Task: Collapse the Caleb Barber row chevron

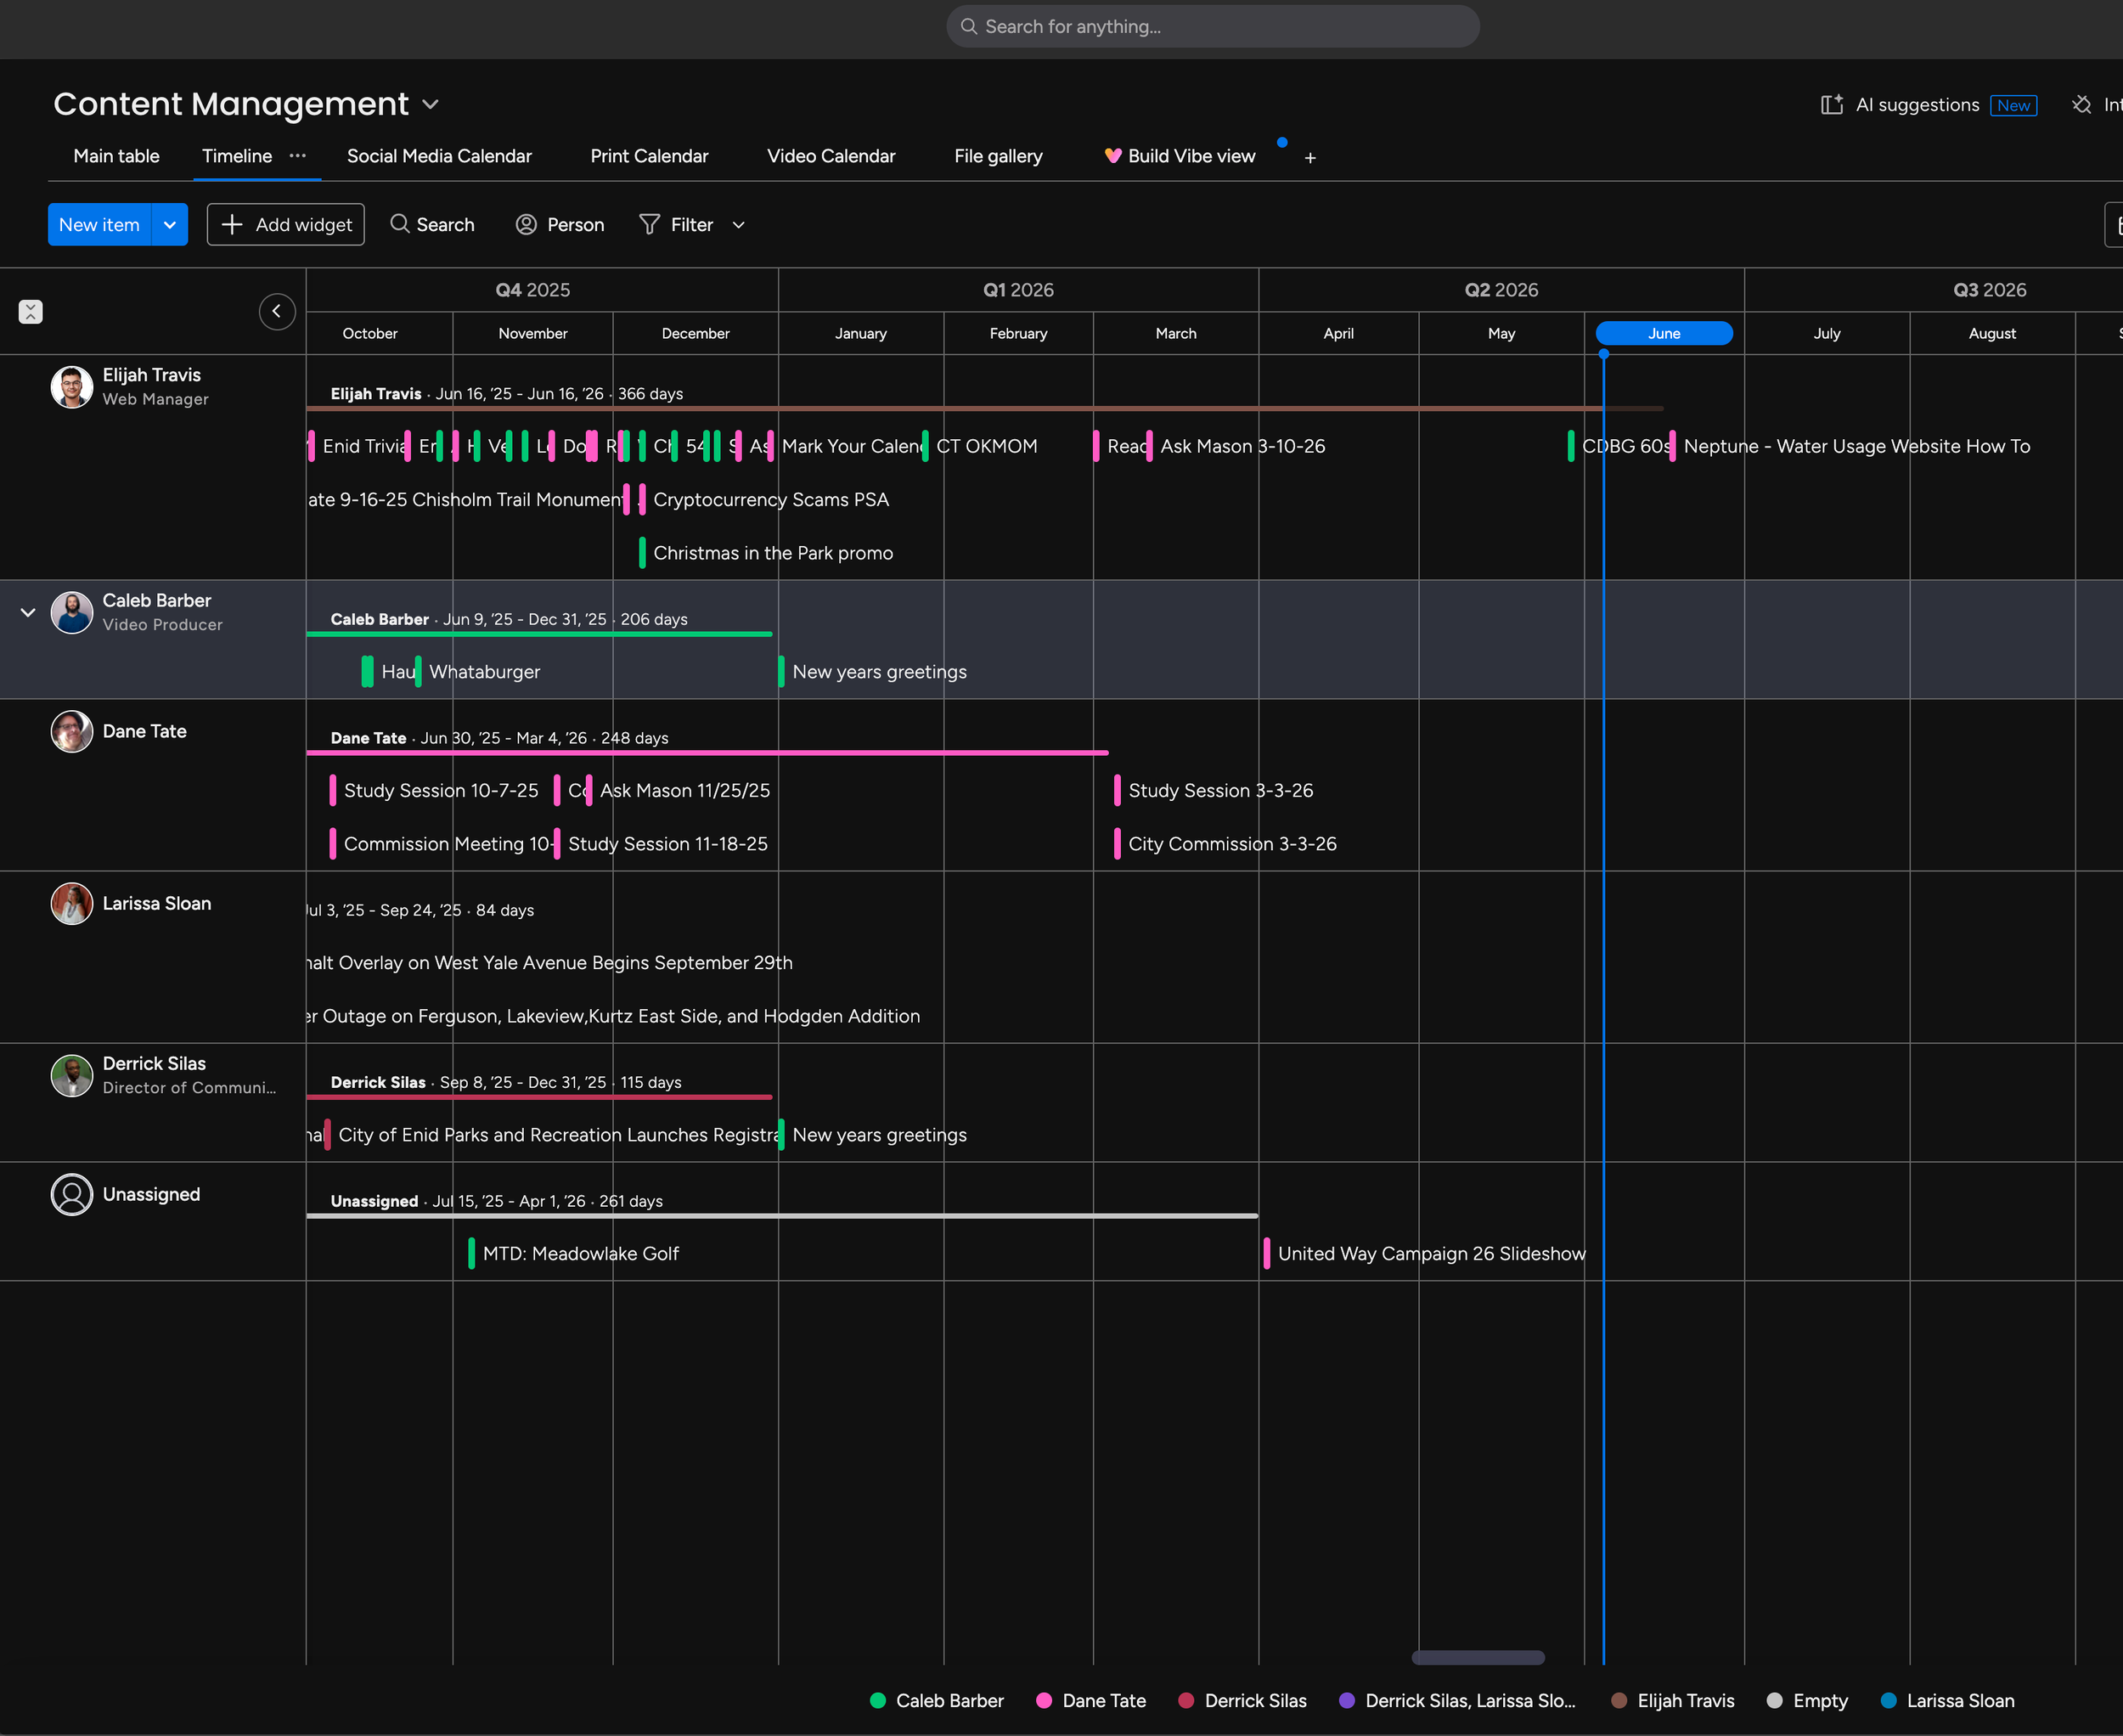Action: pos(28,612)
